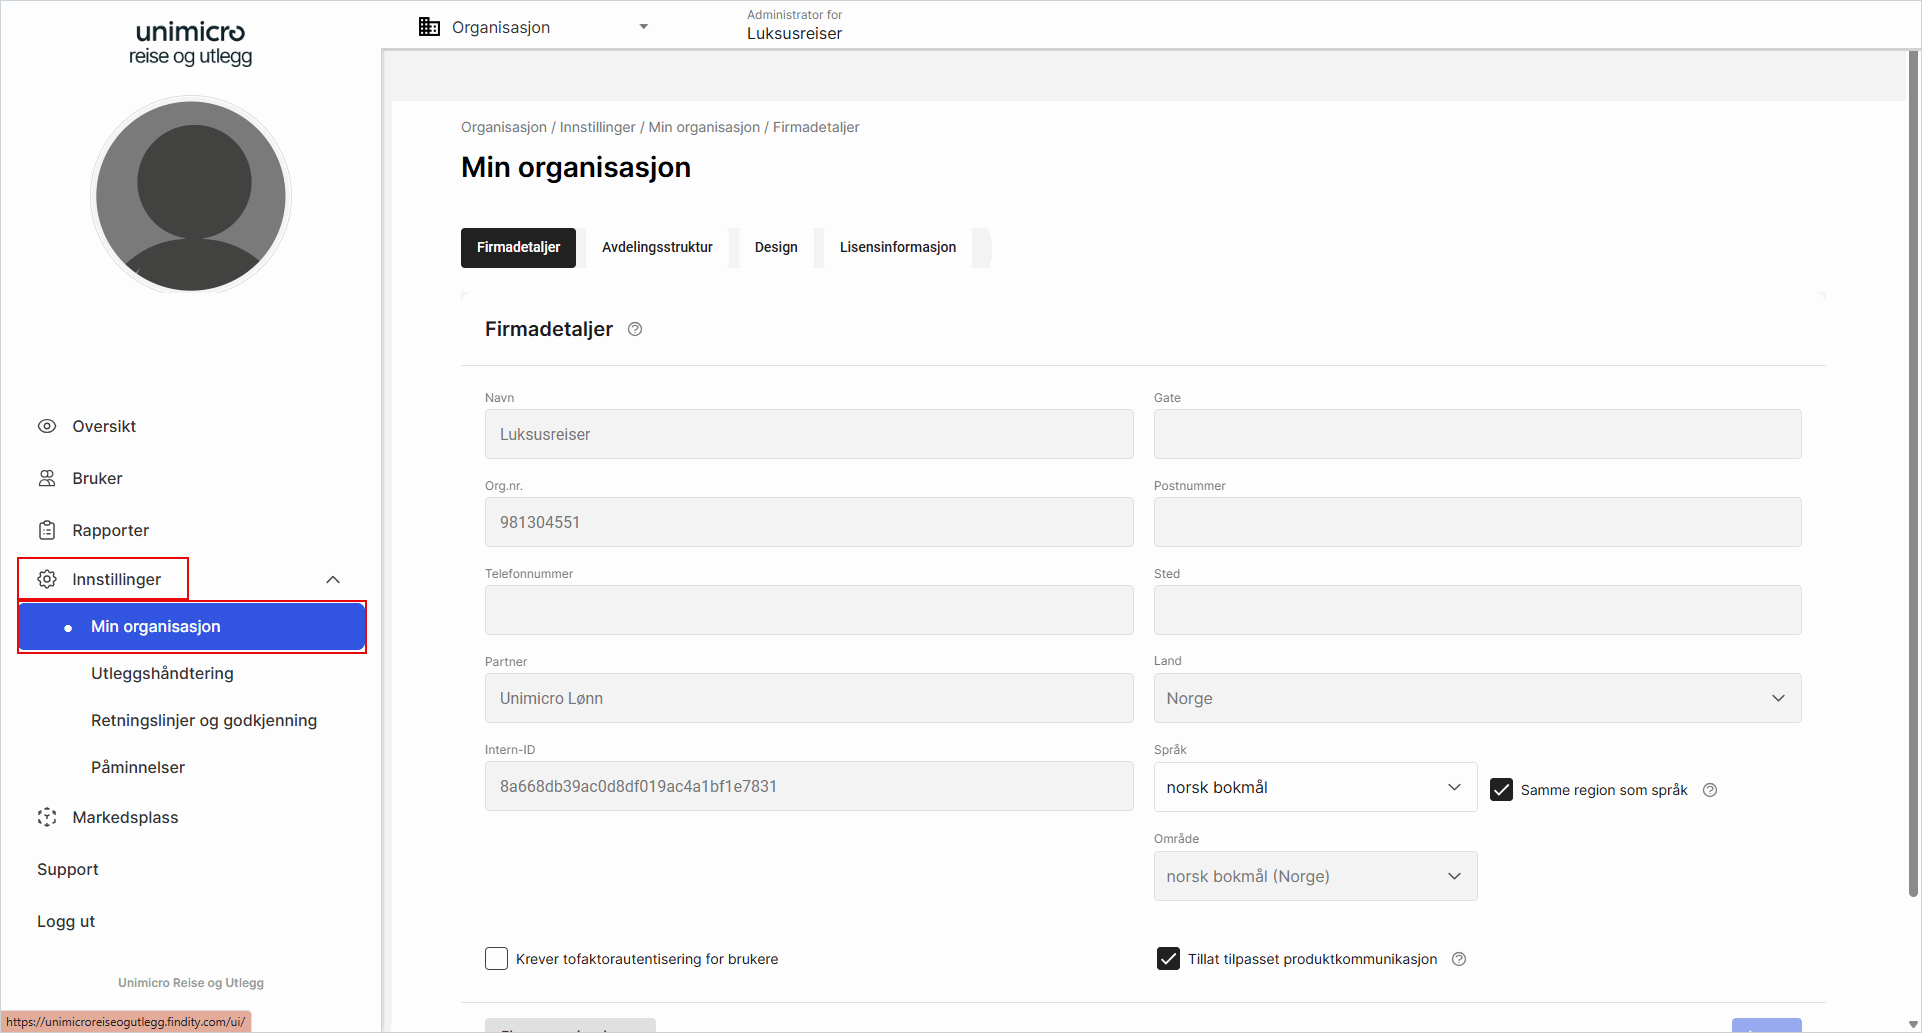Open the Språk dropdown showing norsk bokmål
Screen dimensions: 1922x1033
tap(1314, 787)
